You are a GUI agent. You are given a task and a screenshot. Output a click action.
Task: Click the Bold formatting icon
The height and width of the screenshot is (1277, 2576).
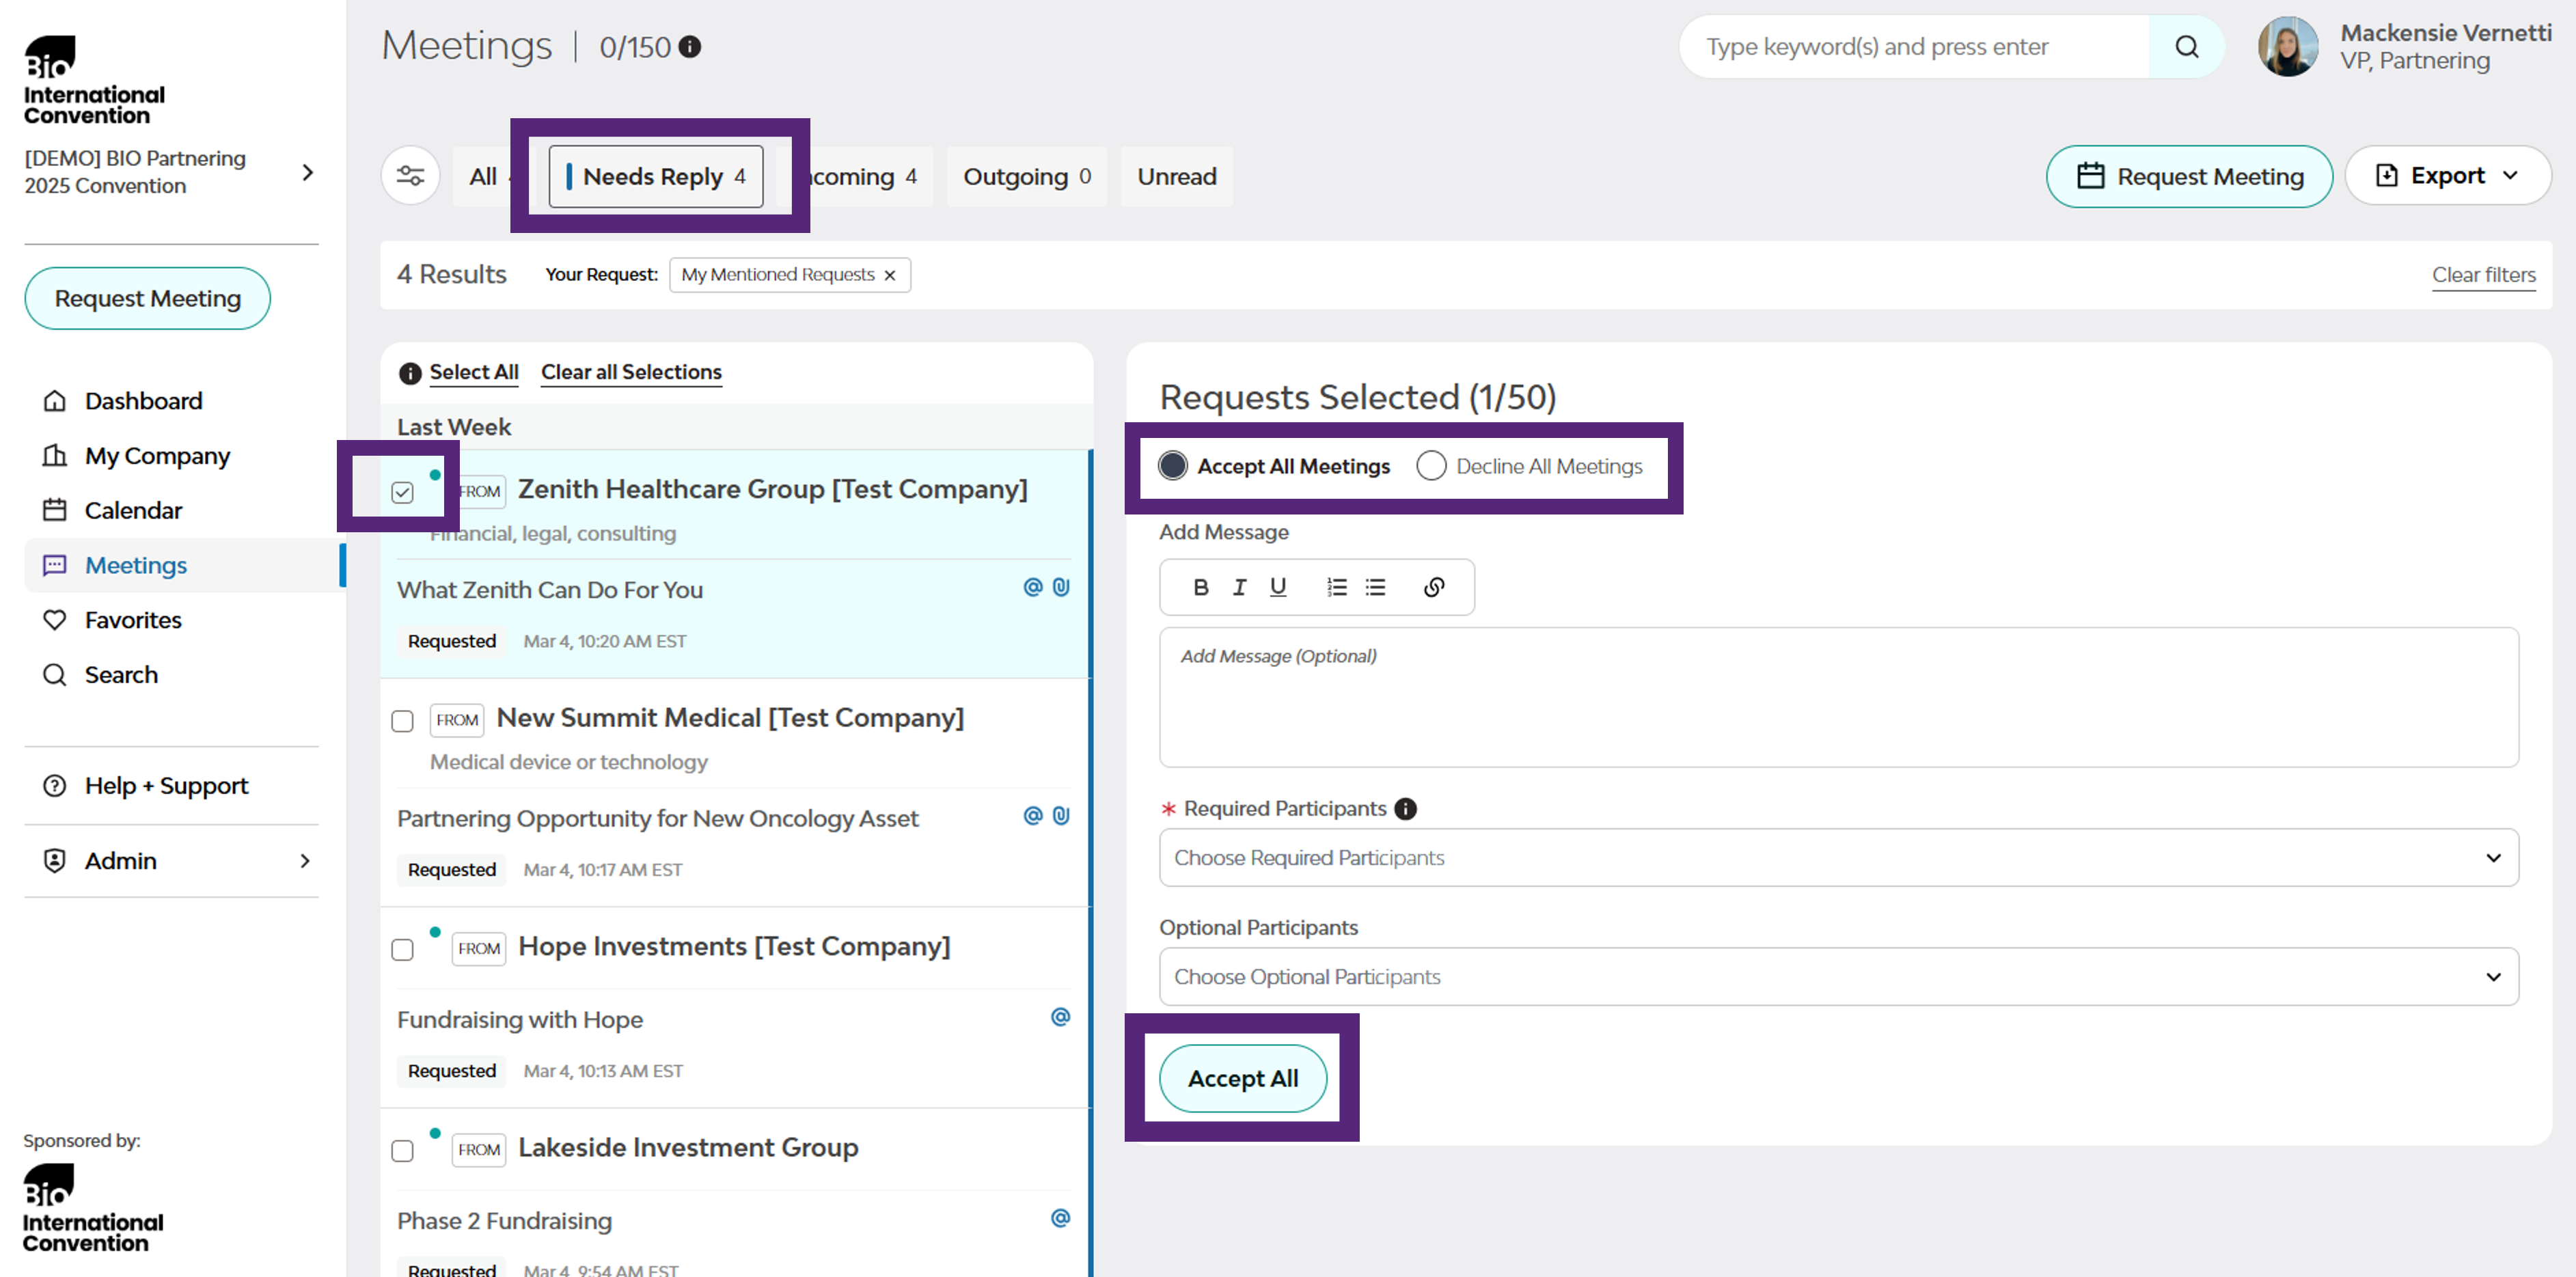(x=1201, y=587)
